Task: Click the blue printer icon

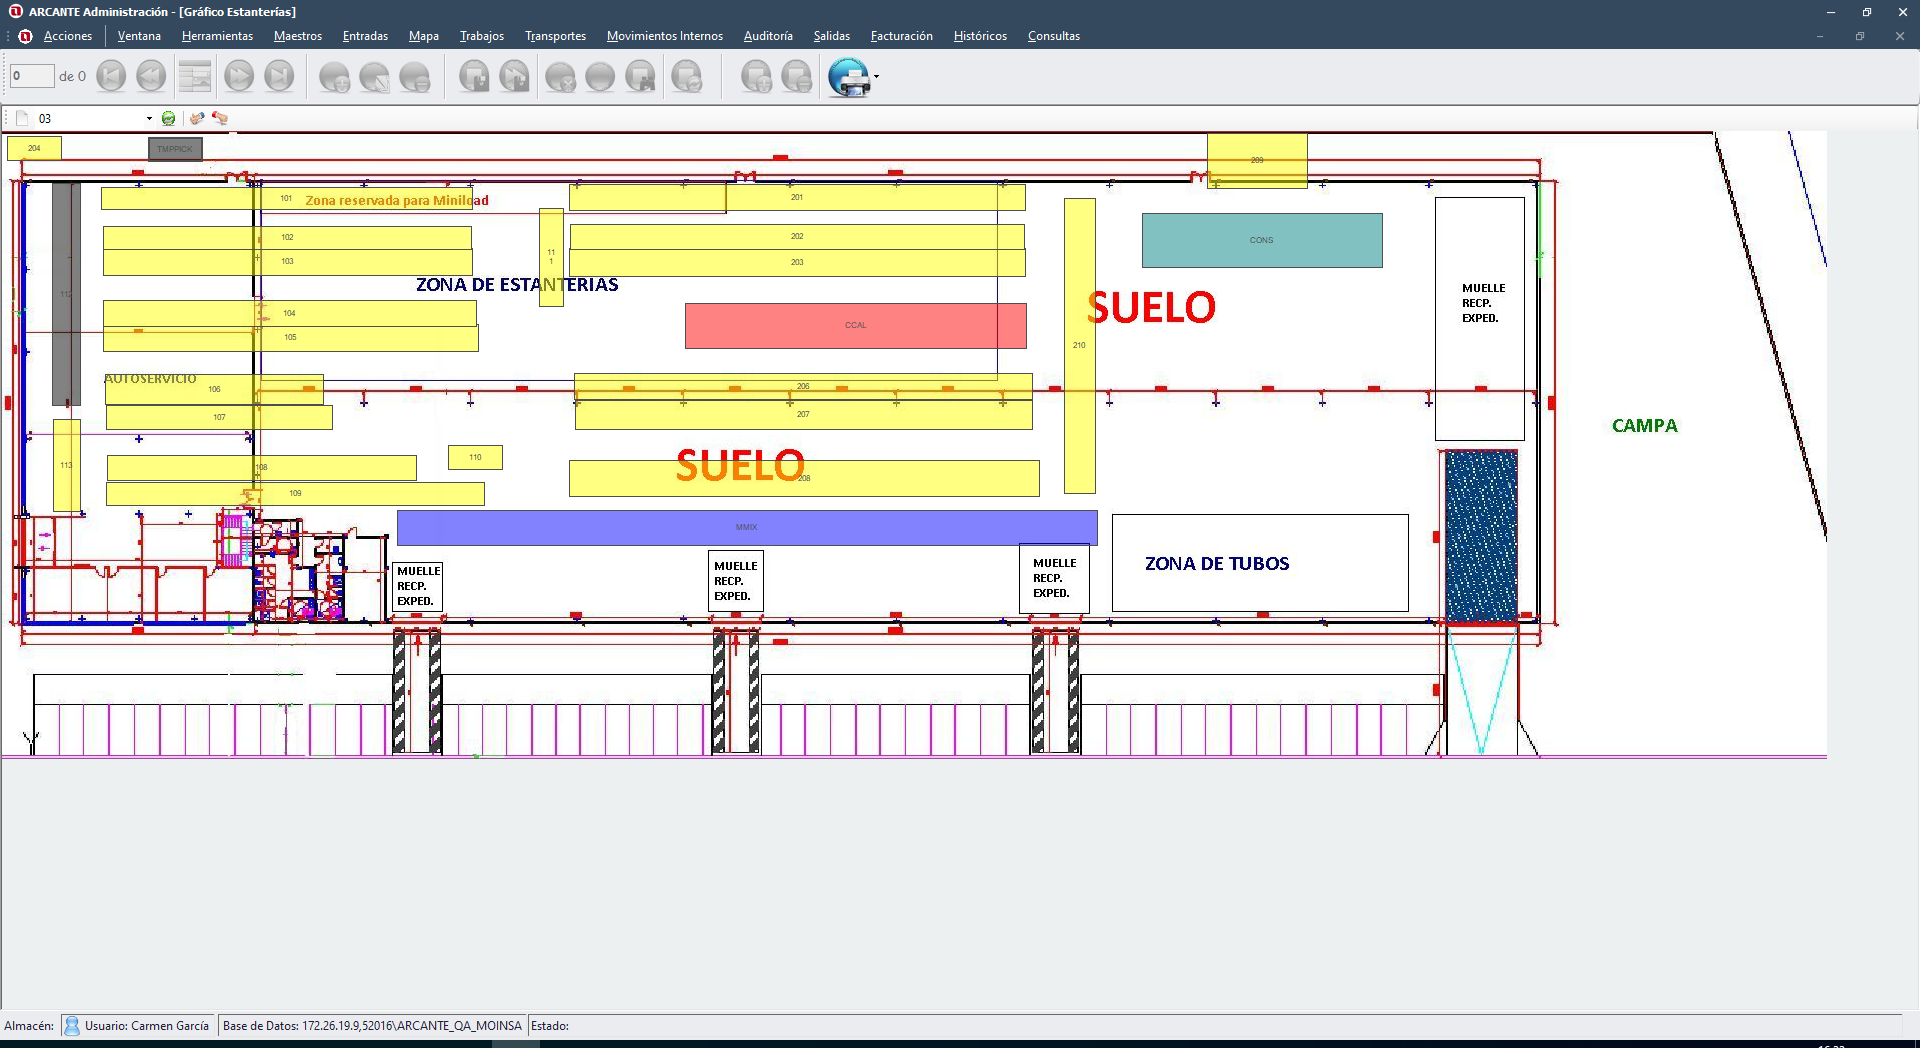Action: coord(849,77)
